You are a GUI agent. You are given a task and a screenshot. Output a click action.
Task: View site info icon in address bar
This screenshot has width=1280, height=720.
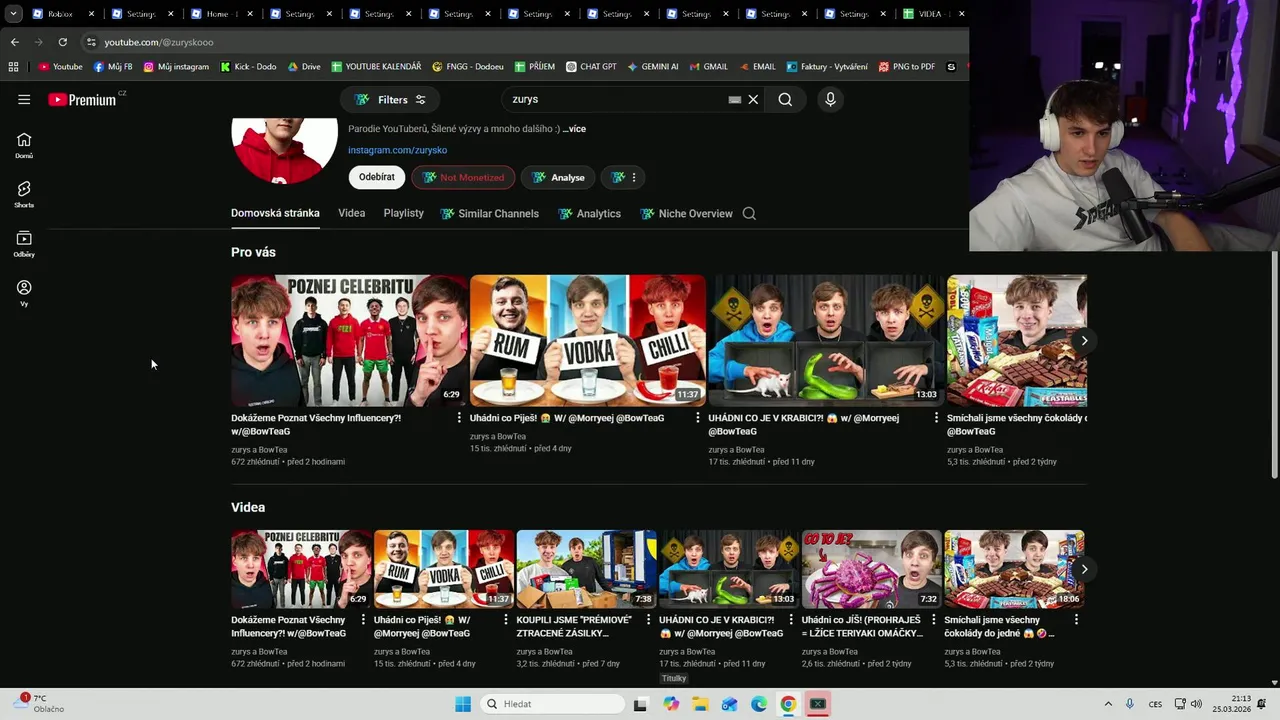coord(91,42)
